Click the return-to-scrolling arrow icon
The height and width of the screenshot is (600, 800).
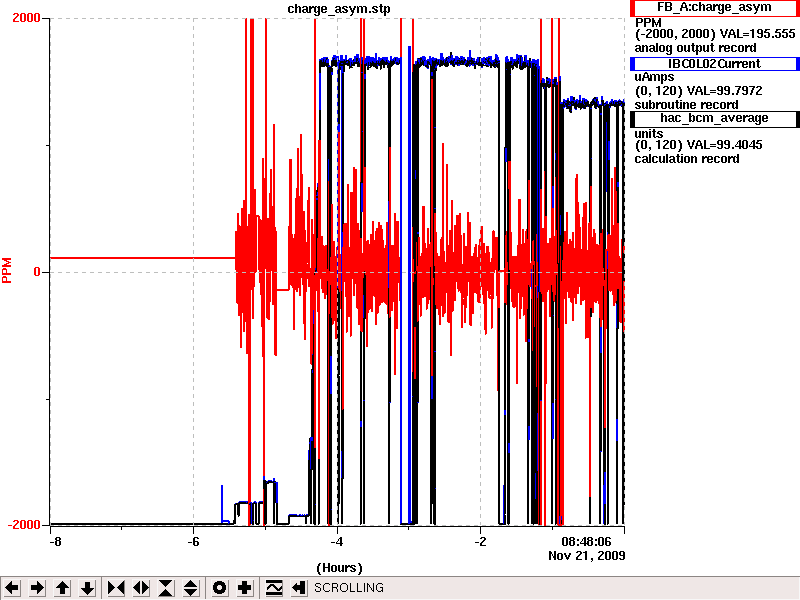298,588
